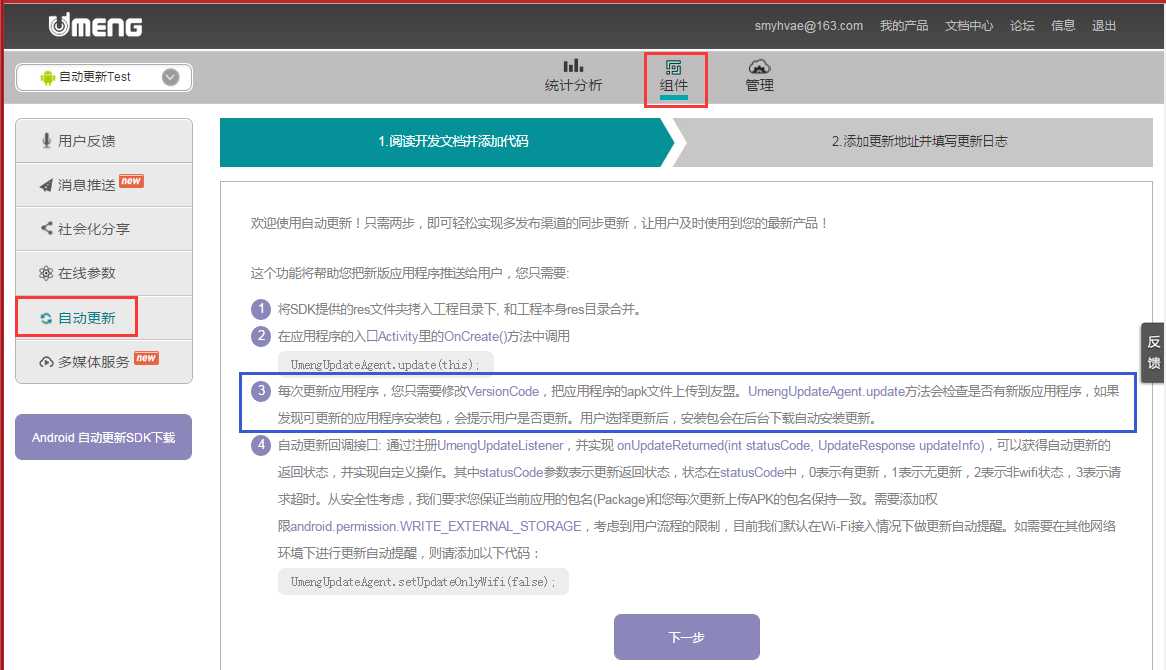Viewport: 1166px width, 670px height.
Task: Click the new badge beside 消息推送
Action: [x=131, y=181]
